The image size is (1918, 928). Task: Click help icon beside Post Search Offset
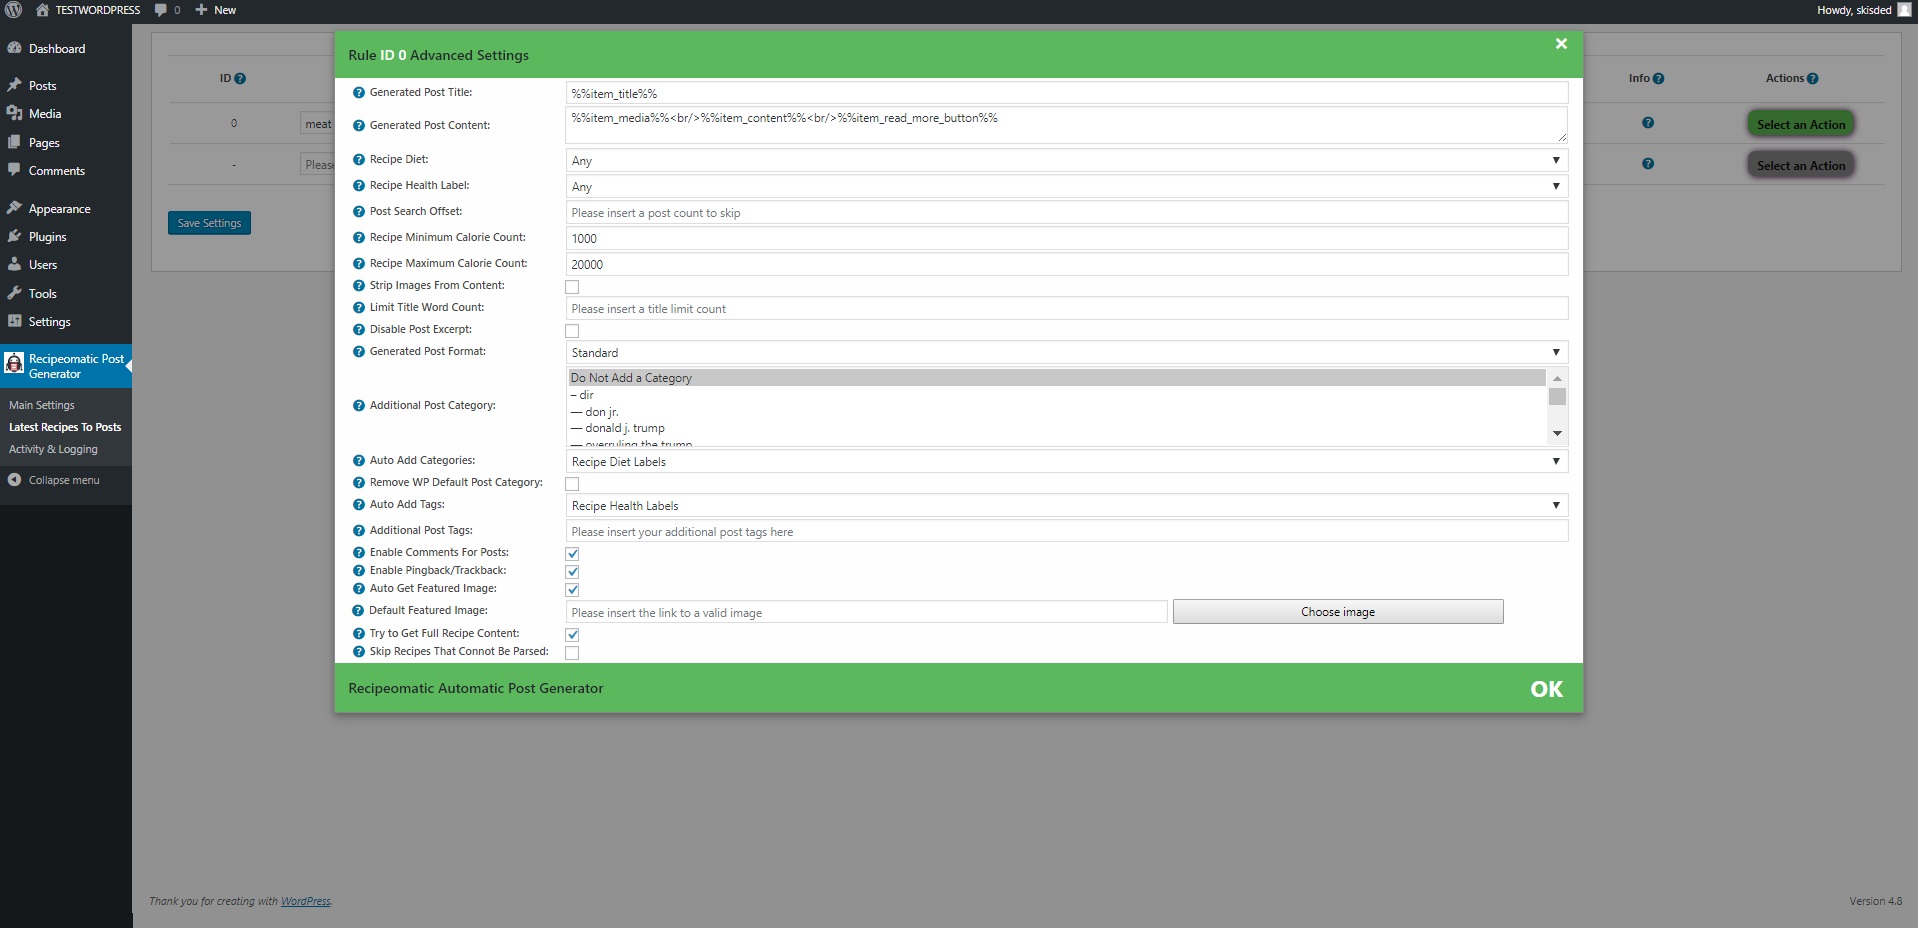[x=359, y=212]
